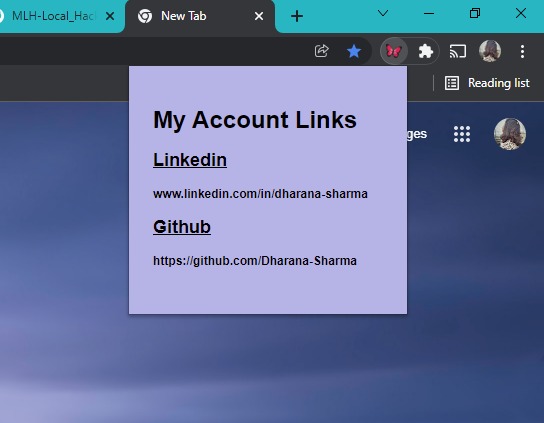544x423 pixels.
Task: Click the https://github.com/Dharana-Sharma text
Action: (255, 261)
